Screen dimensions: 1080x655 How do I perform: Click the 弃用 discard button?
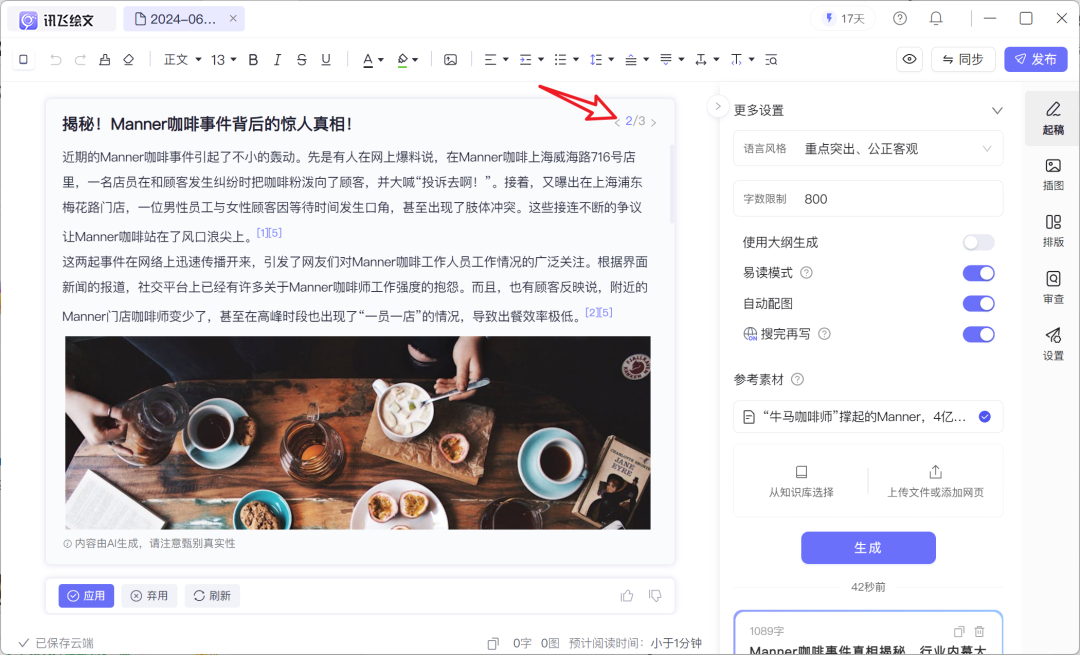click(x=149, y=596)
